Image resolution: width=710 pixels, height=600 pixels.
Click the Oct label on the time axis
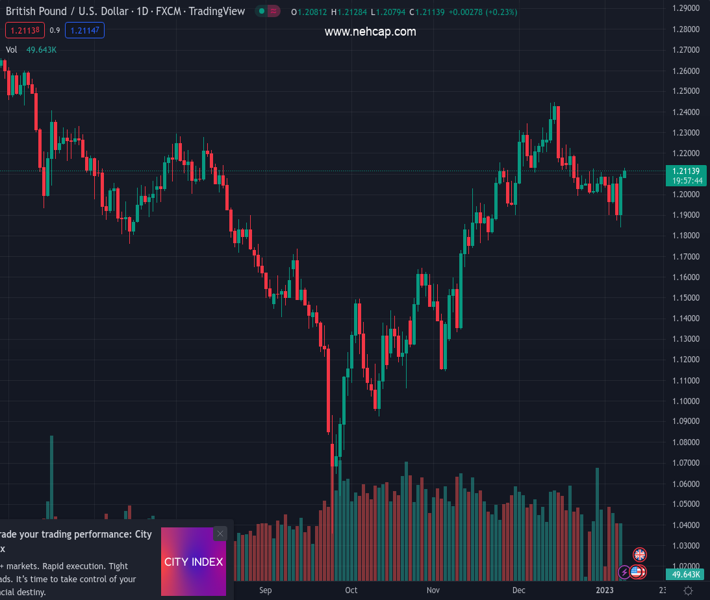click(351, 591)
